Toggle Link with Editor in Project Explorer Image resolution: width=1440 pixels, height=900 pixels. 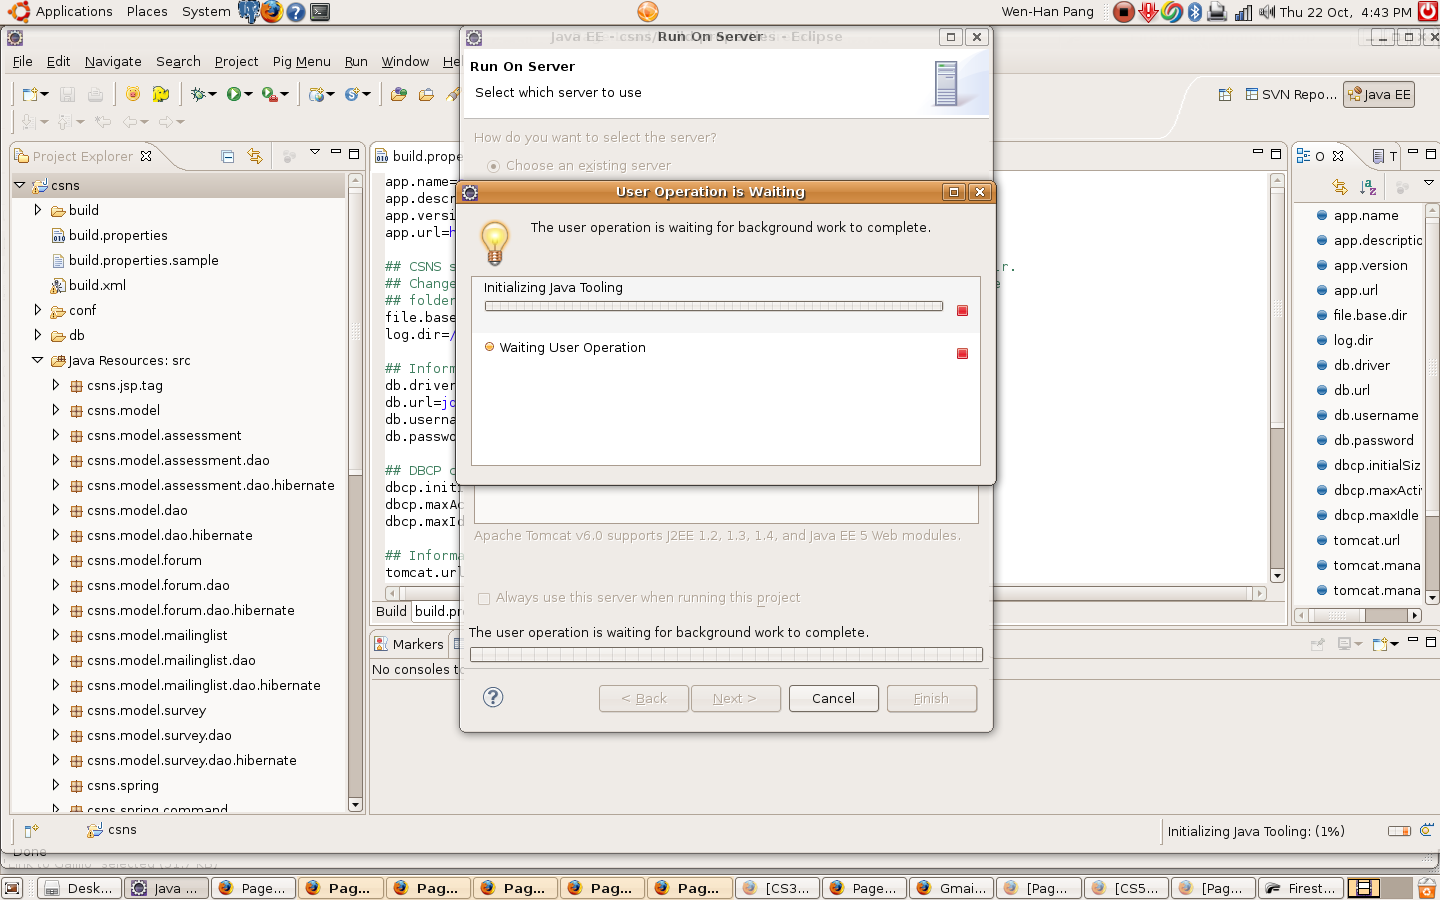[x=255, y=156]
